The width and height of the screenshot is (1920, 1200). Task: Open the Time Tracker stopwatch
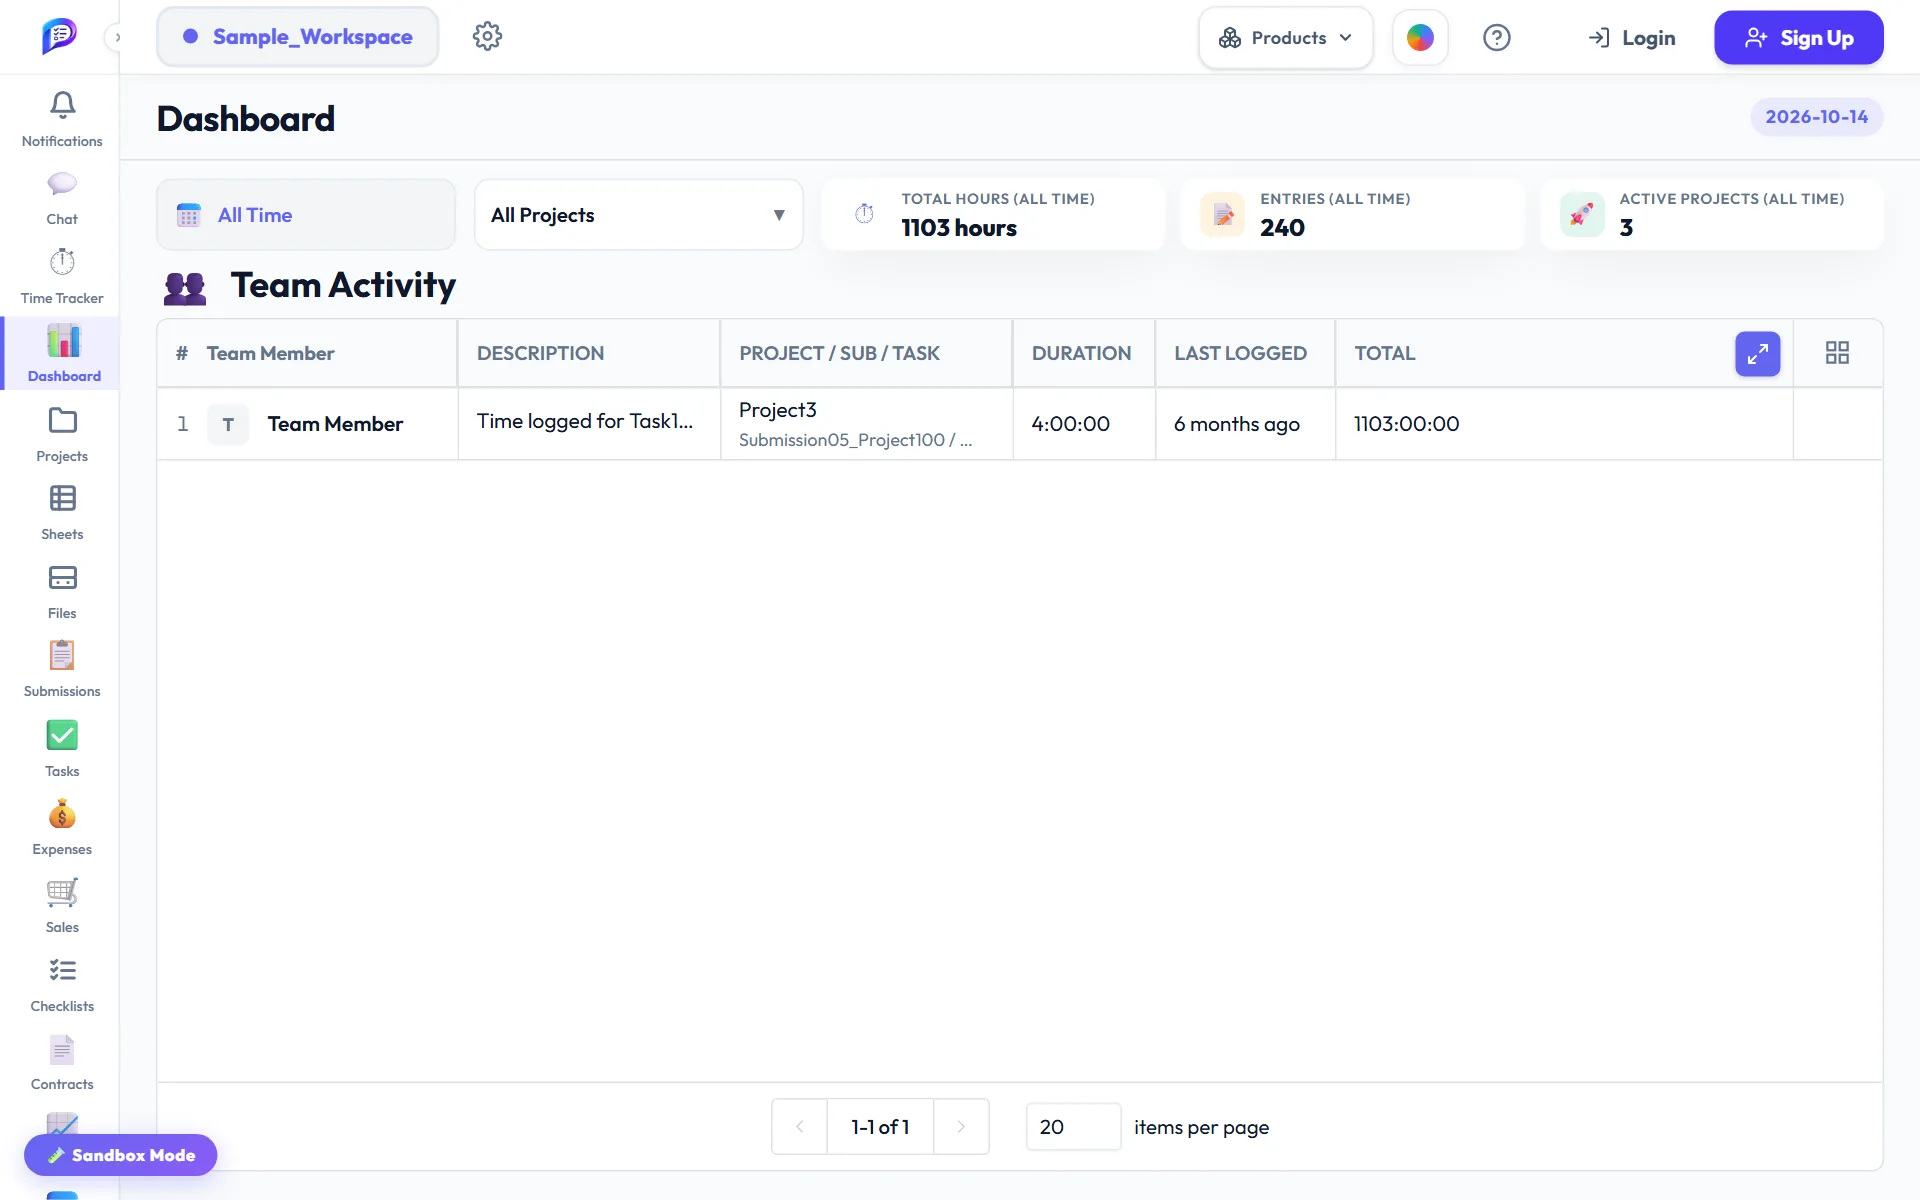(x=62, y=263)
